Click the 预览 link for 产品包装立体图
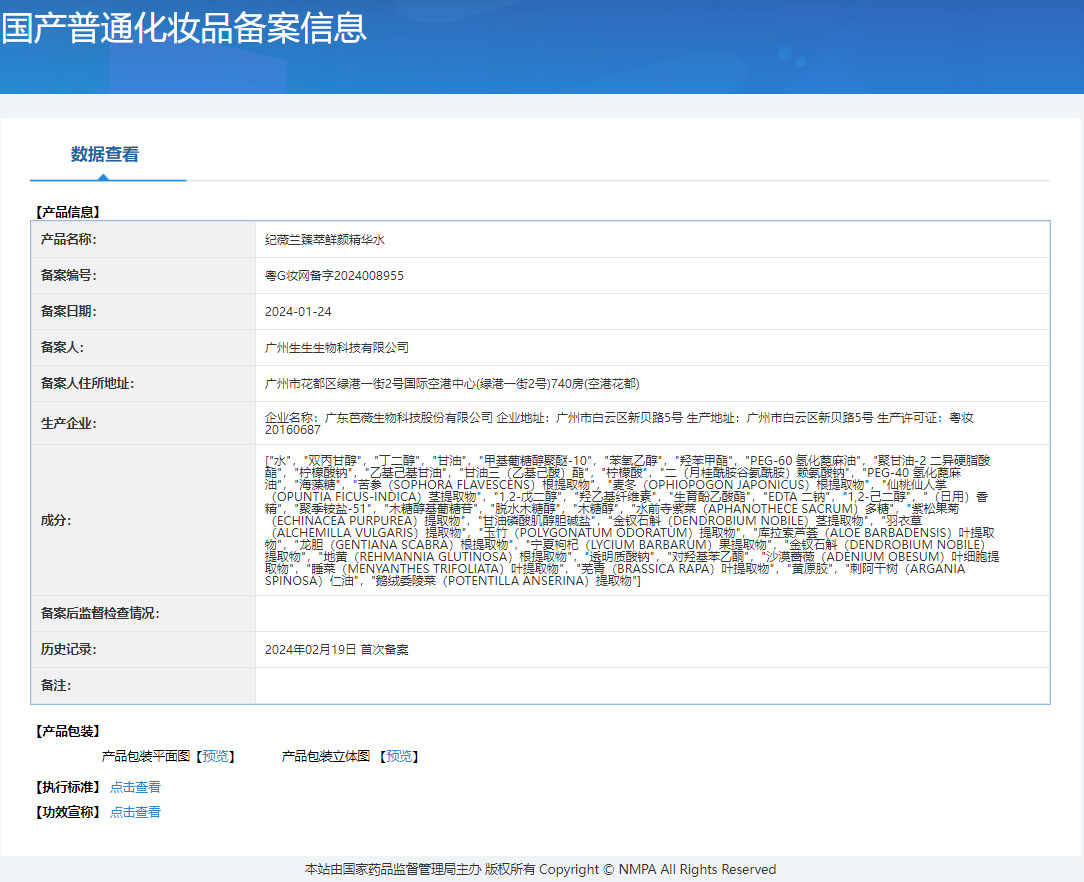 (x=399, y=756)
